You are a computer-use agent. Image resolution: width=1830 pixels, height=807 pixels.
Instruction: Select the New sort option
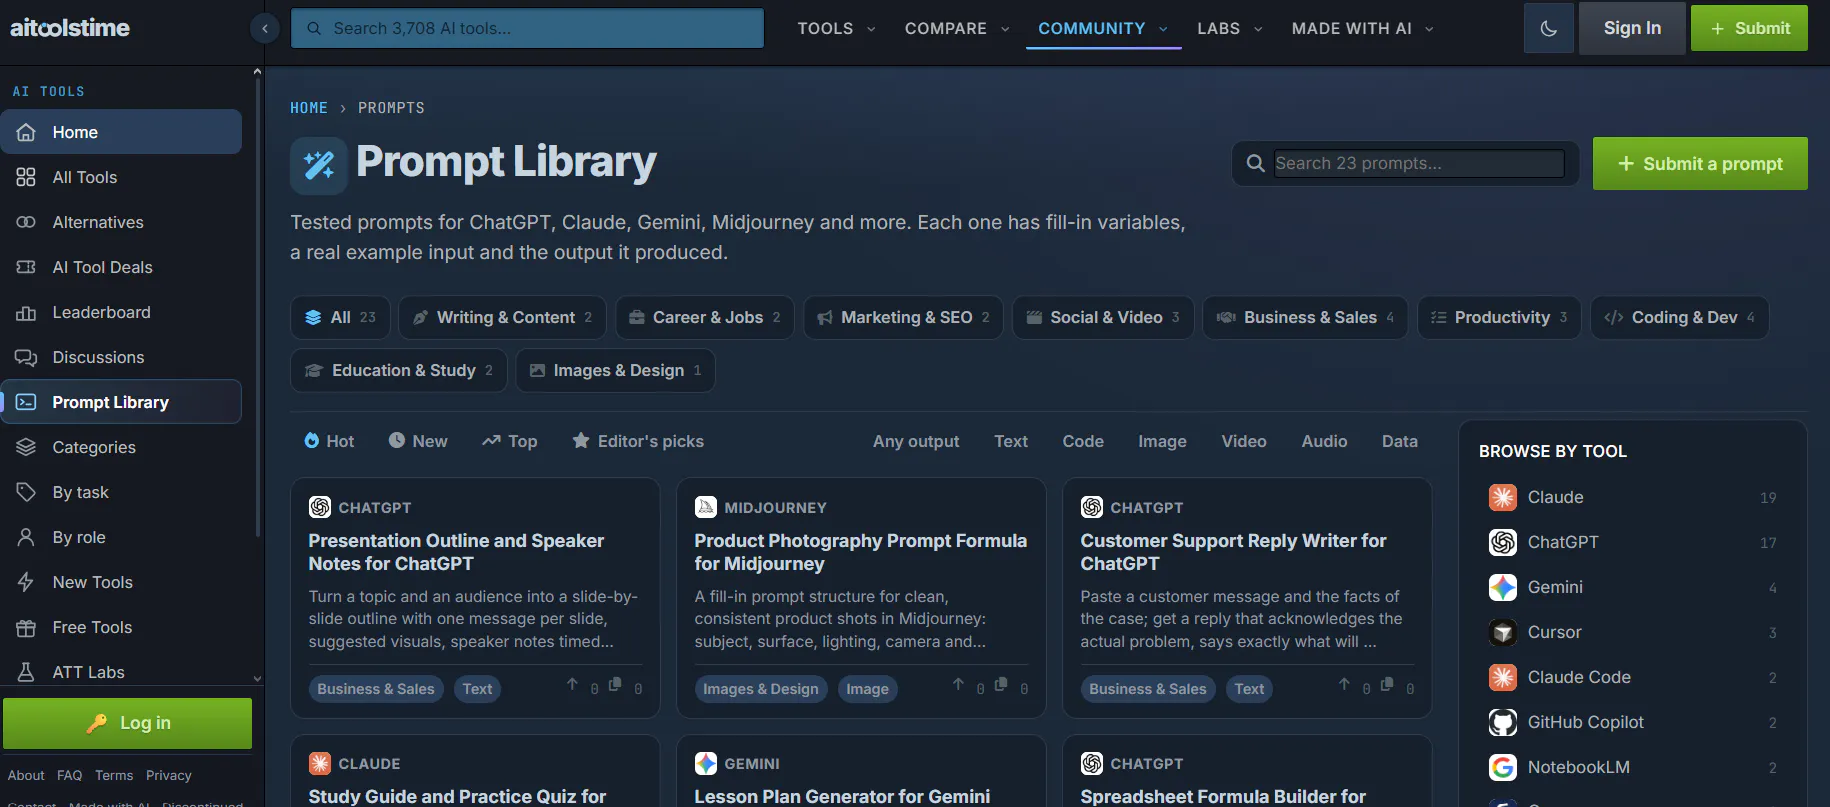[418, 441]
